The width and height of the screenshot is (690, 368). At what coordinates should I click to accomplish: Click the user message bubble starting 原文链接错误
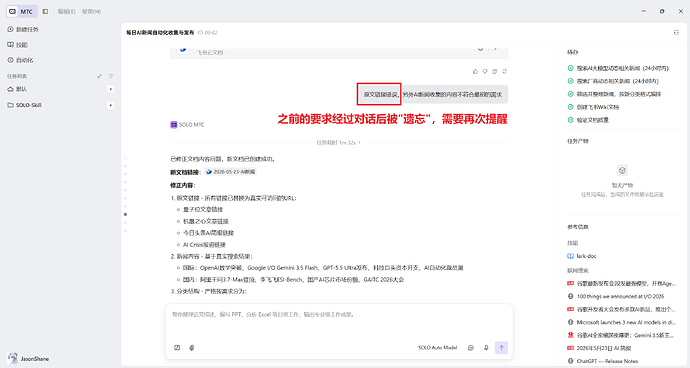click(x=433, y=94)
